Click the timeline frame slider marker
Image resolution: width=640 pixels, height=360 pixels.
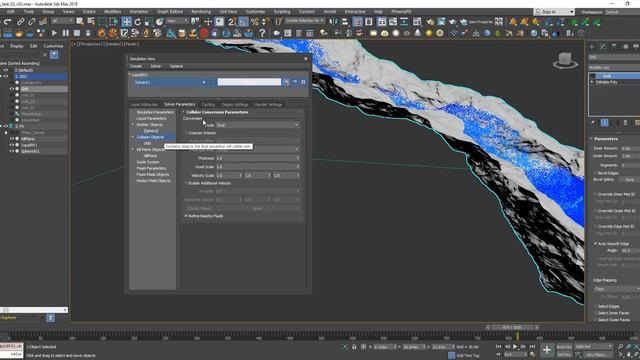517,336
